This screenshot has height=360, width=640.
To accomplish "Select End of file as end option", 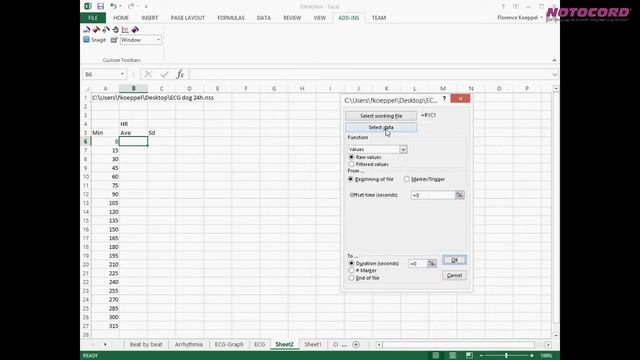I will click(x=364, y=278).
